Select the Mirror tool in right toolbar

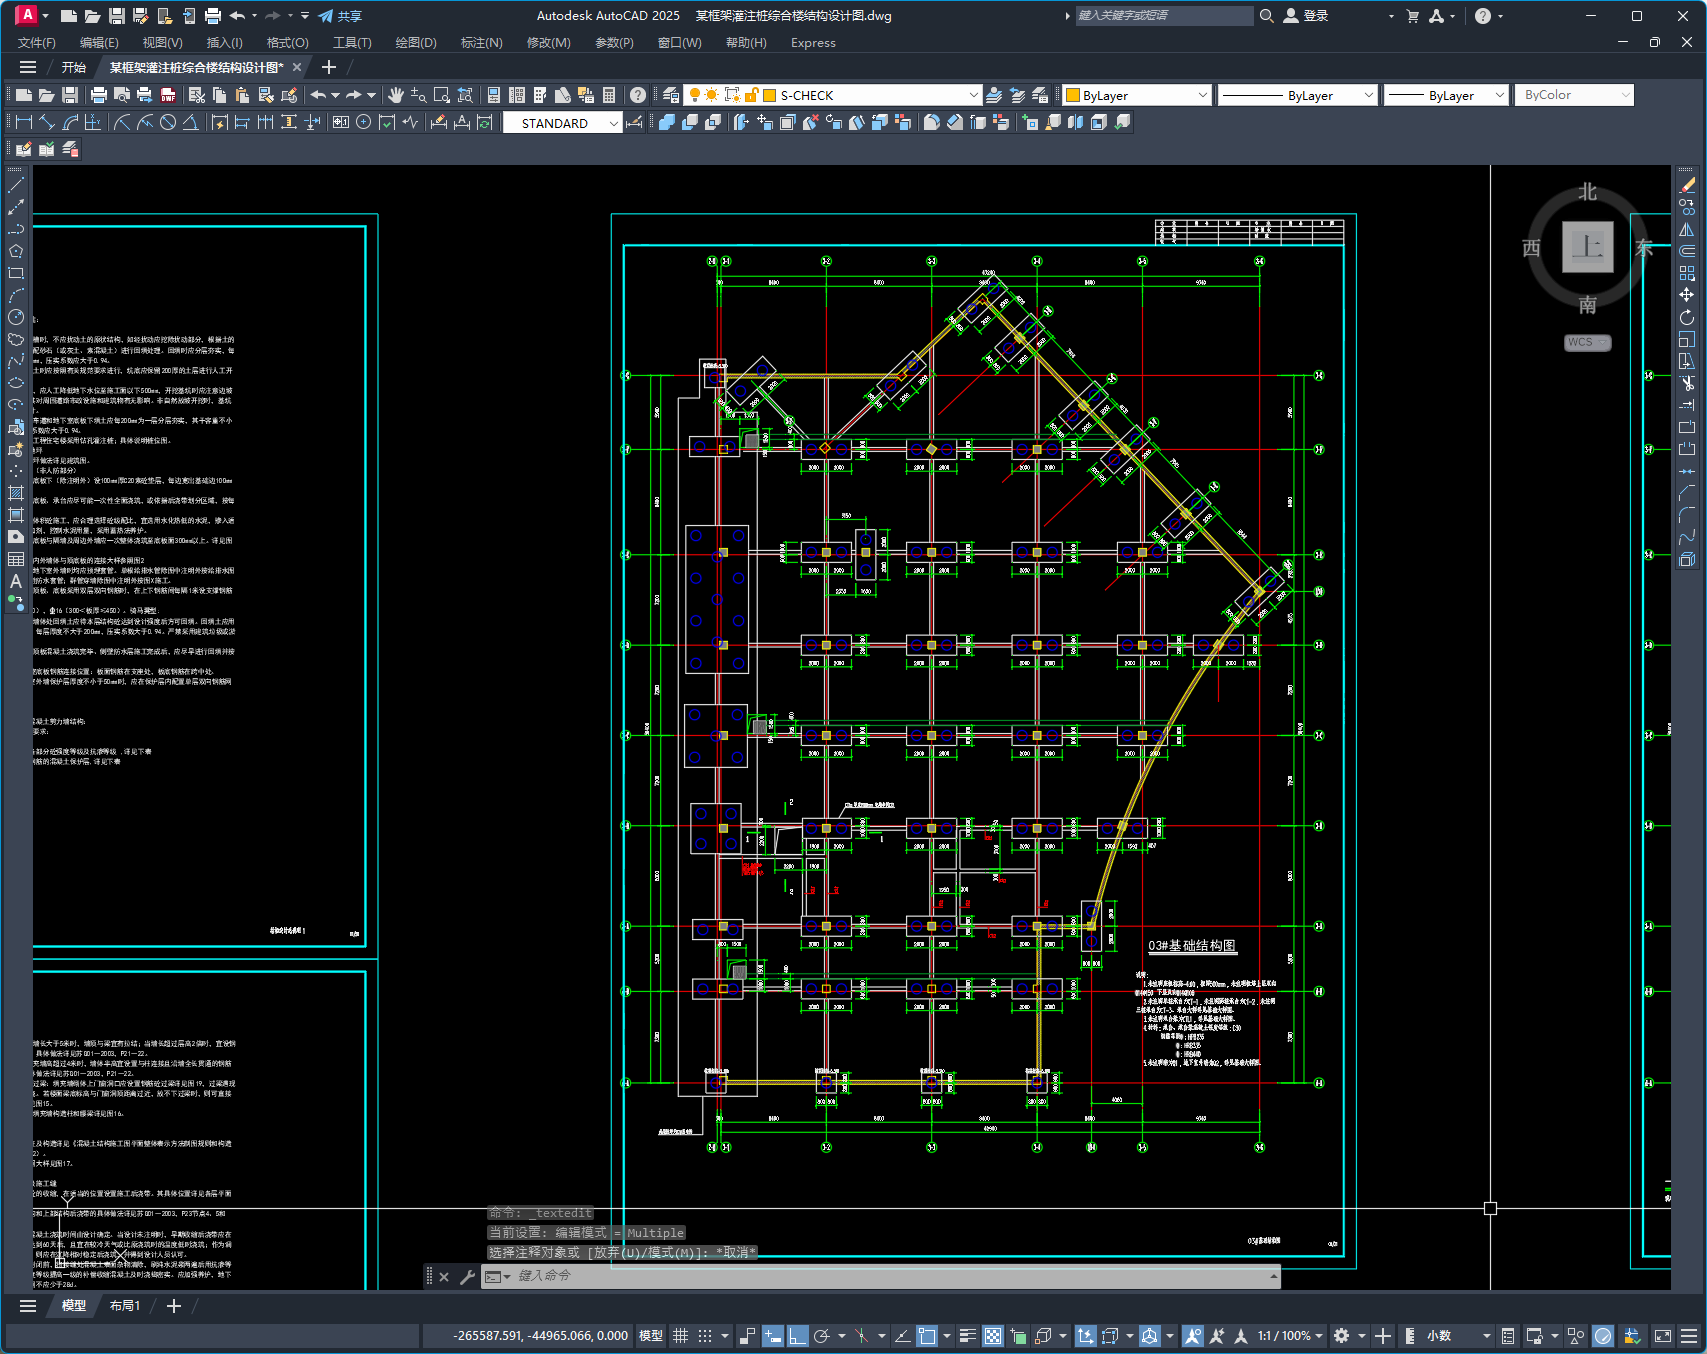tap(1687, 229)
